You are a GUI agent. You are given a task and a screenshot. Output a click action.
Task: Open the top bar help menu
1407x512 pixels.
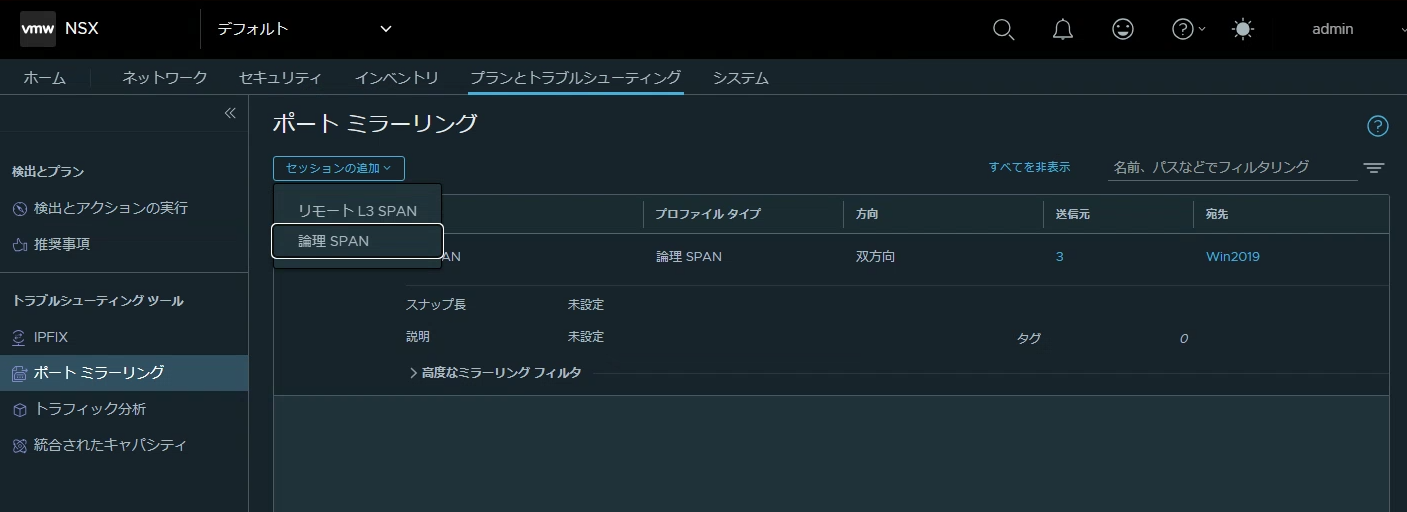pos(1188,29)
